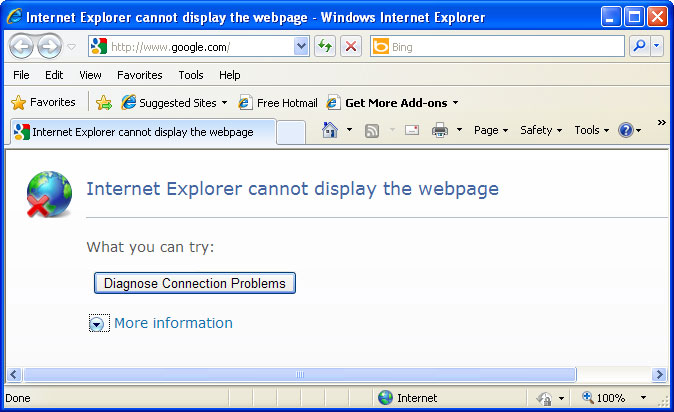
Task: Expand the Print options dropdown arrow
Action: 460,129
